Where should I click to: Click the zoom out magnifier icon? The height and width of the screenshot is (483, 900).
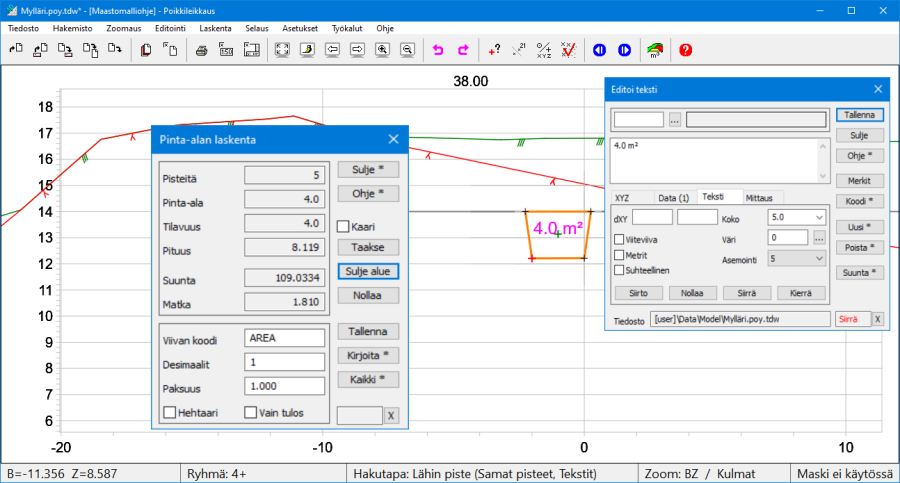[x=407, y=49]
